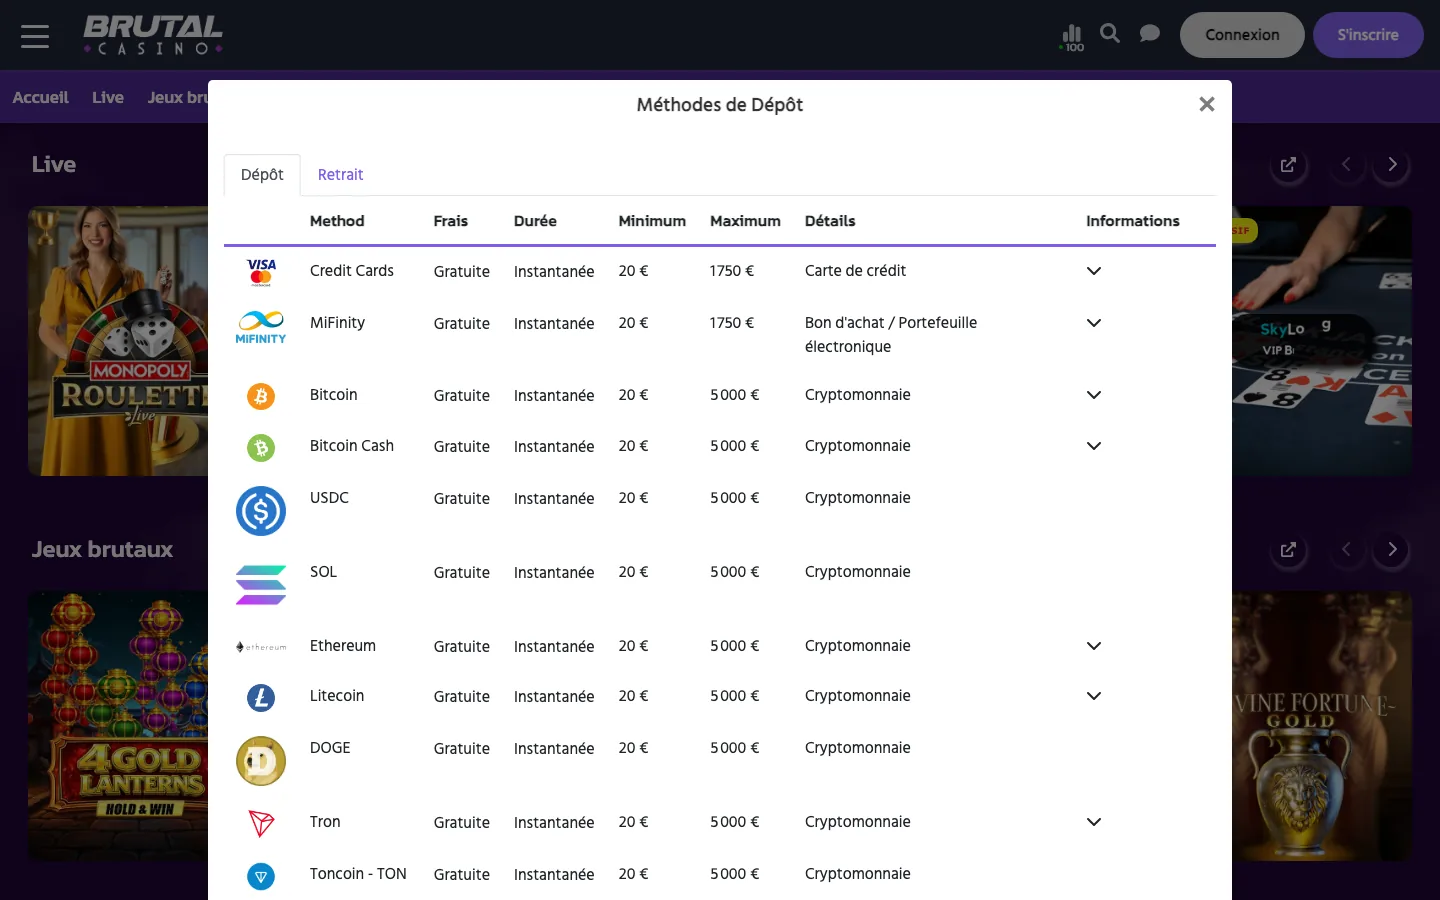The image size is (1440, 900).
Task: Expand Bitcoin information chevron
Action: [x=1094, y=395]
